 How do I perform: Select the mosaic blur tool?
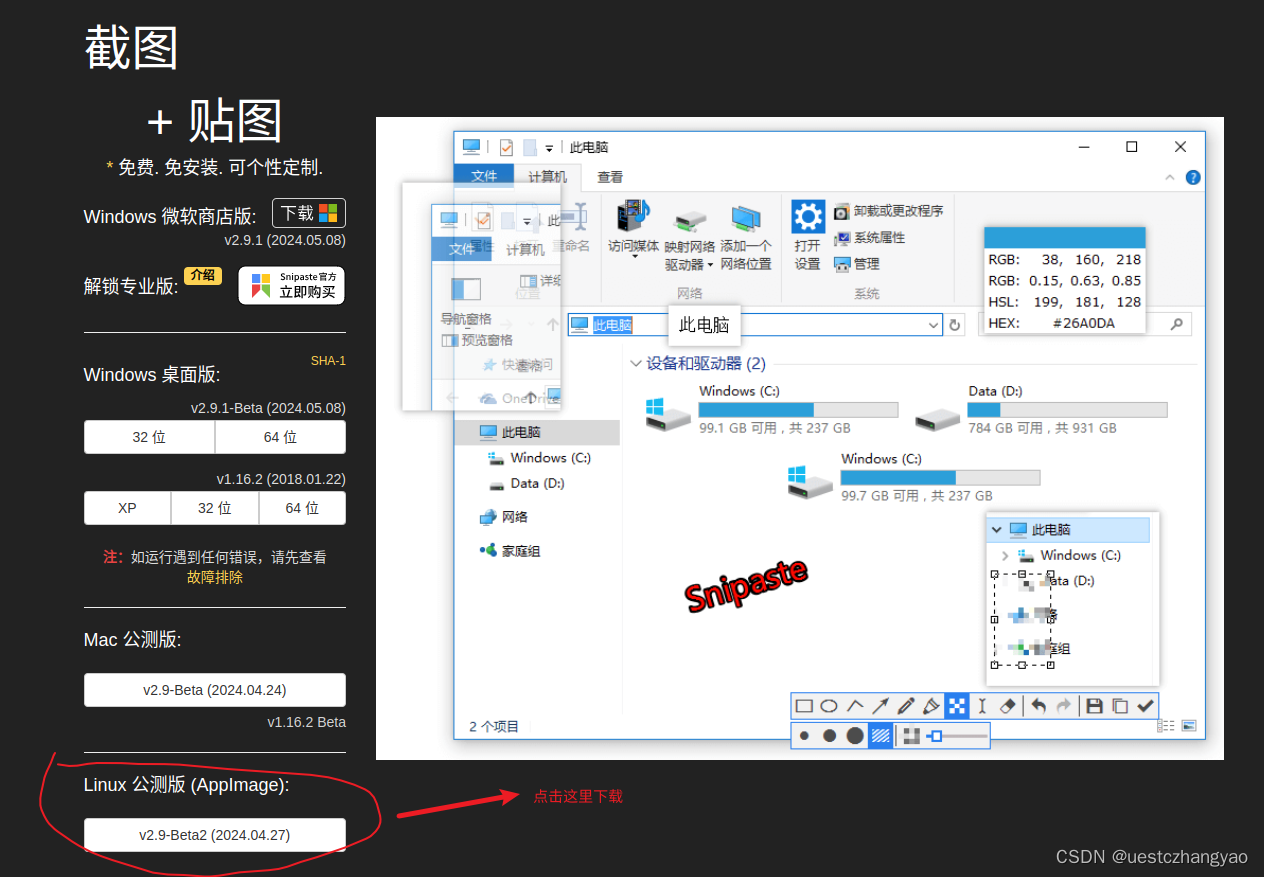(x=957, y=706)
